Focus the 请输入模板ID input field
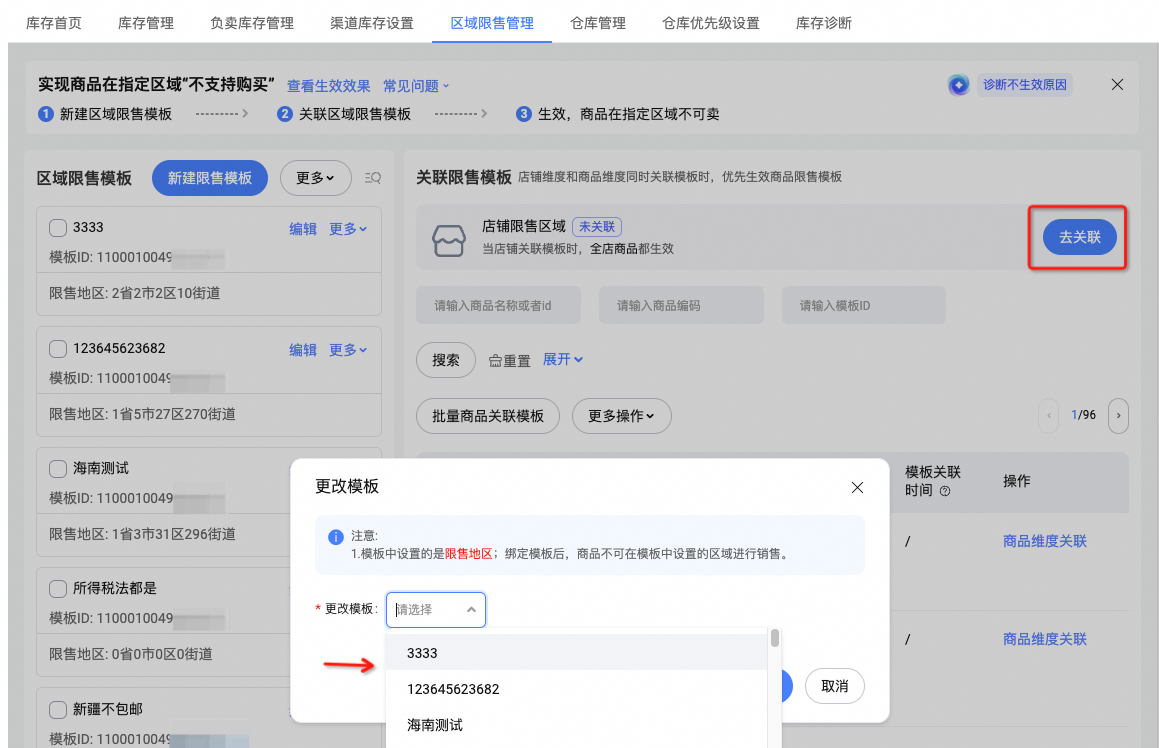Screen dimensions: 1159x748 click(864, 305)
